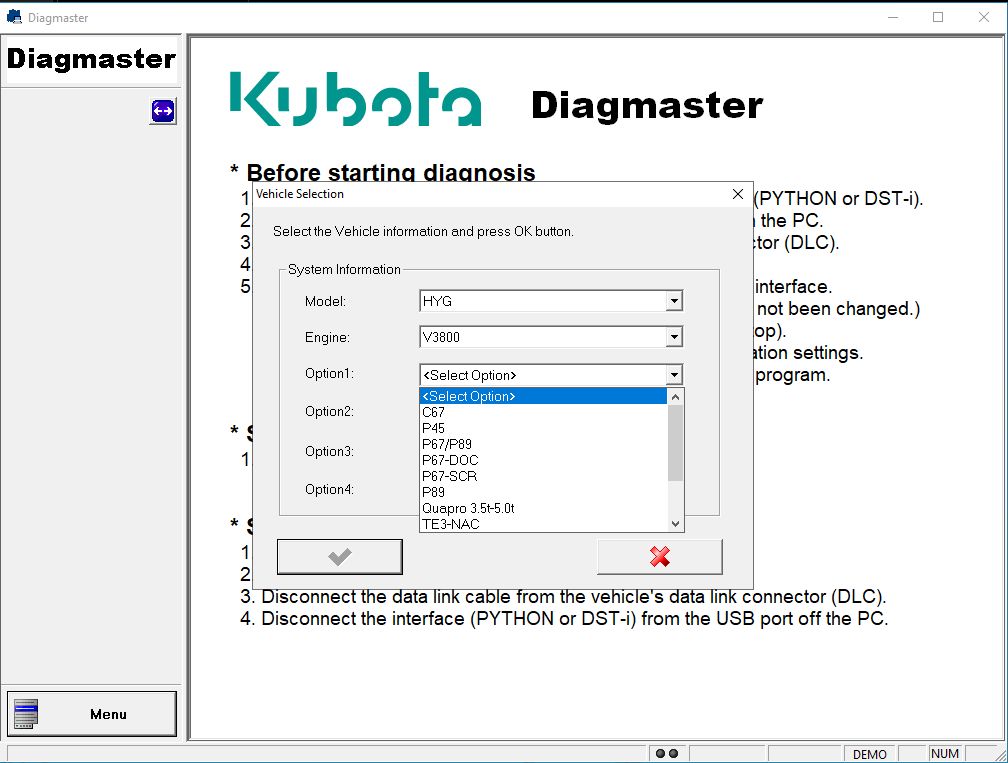
Task: Choose C67 from the option list
Action: coord(544,412)
